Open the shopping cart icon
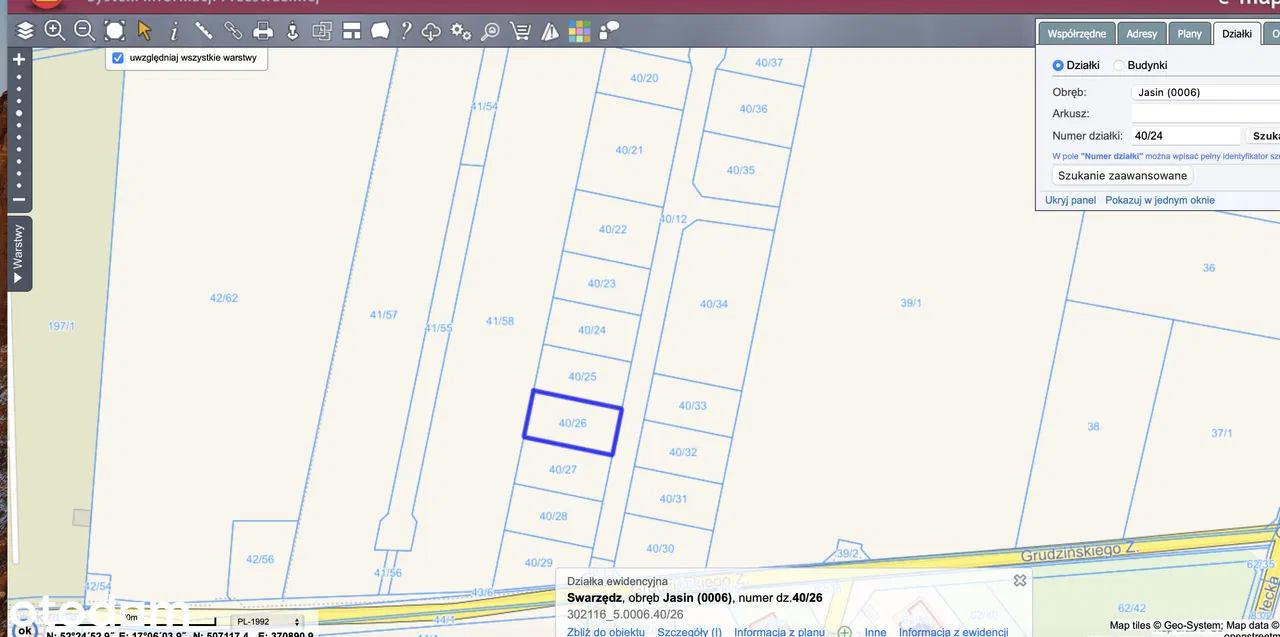 click(x=520, y=31)
